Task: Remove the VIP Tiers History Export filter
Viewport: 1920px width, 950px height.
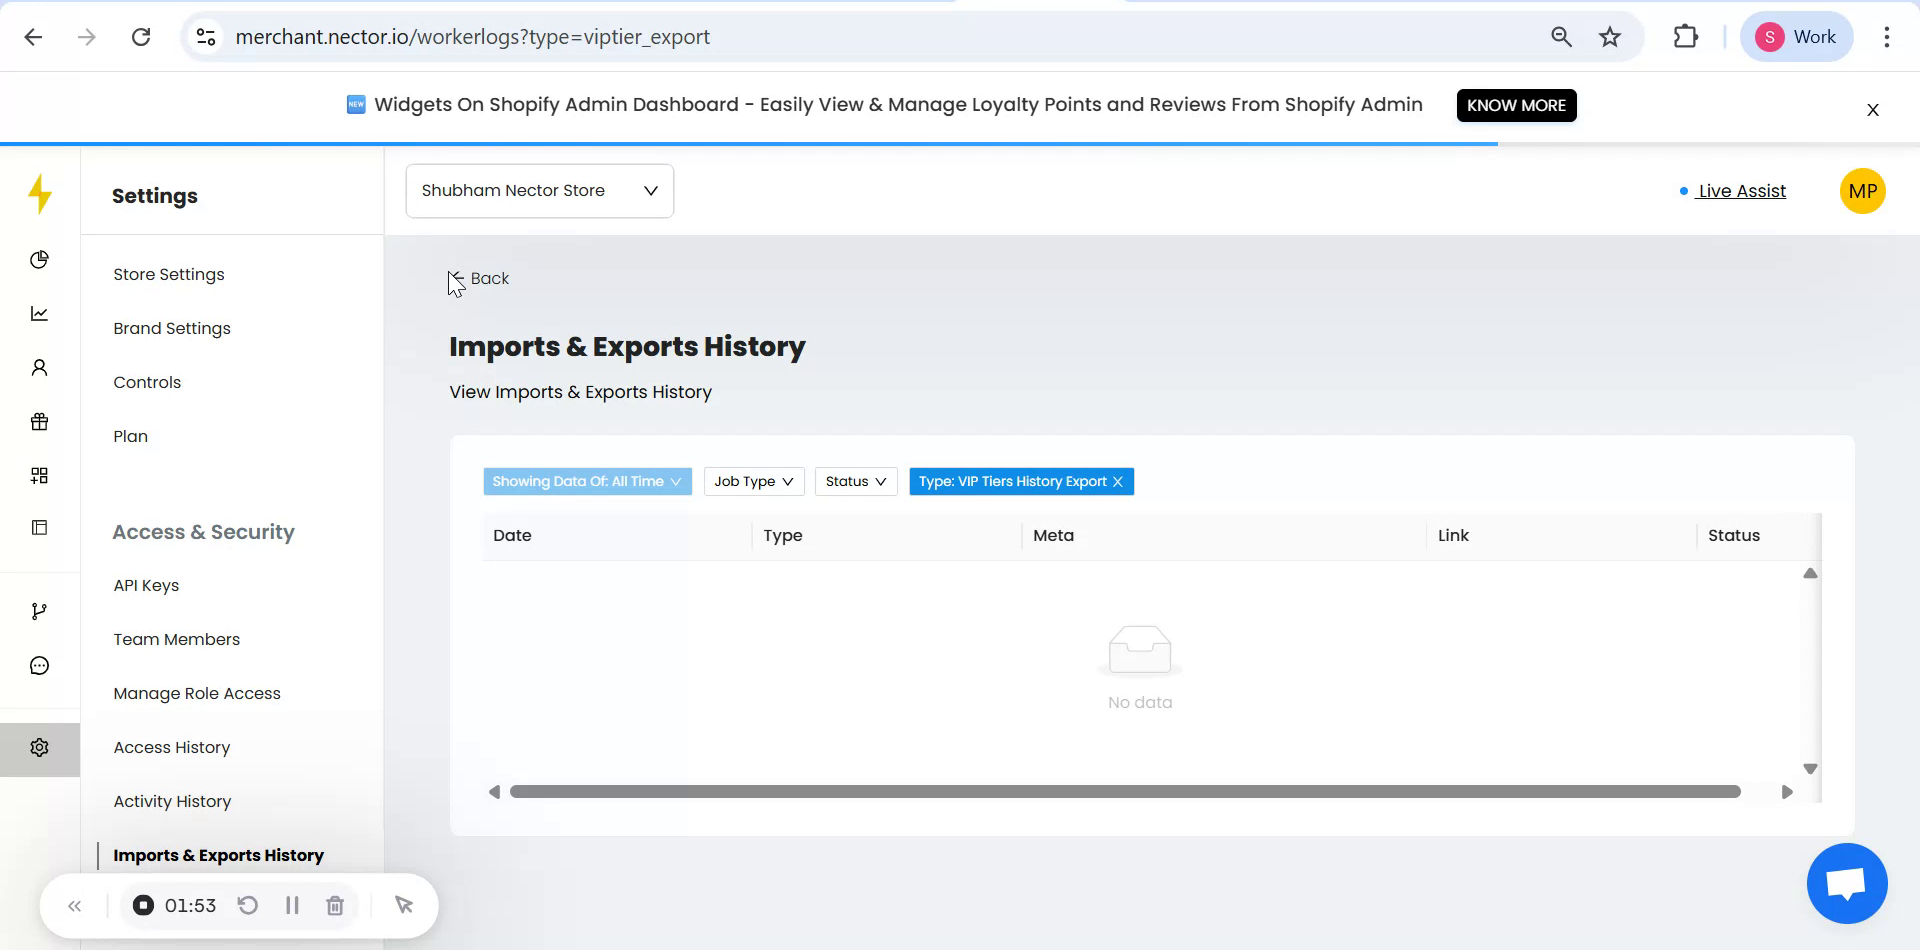Action: (1117, 481)
